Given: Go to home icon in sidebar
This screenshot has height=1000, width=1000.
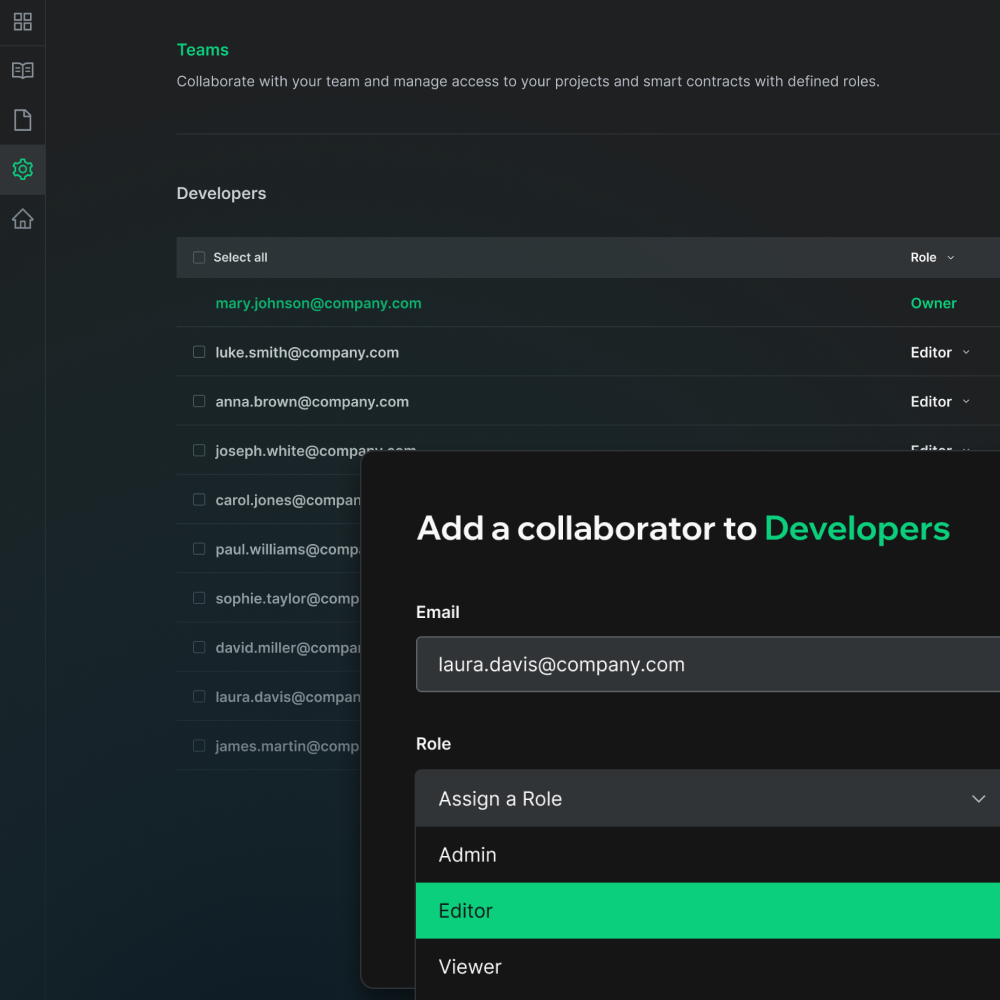Looking at the screenshot, I should [x=22, y=219].
